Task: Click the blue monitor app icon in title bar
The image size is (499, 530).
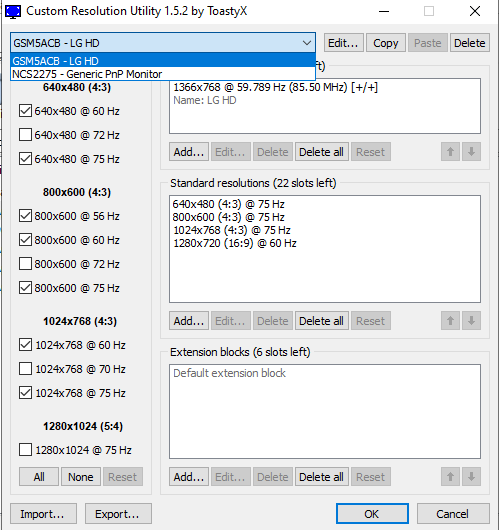Action: [13, 11]
